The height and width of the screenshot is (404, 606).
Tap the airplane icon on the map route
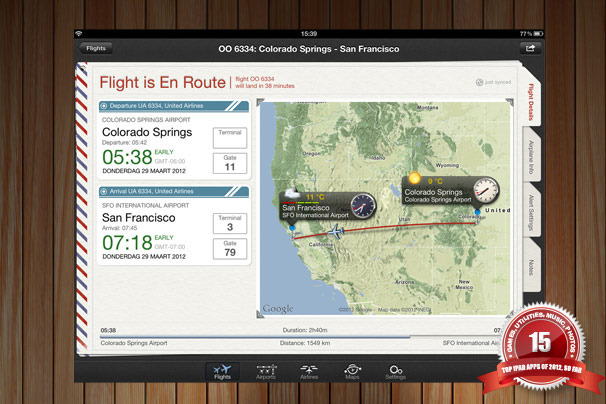335,232
